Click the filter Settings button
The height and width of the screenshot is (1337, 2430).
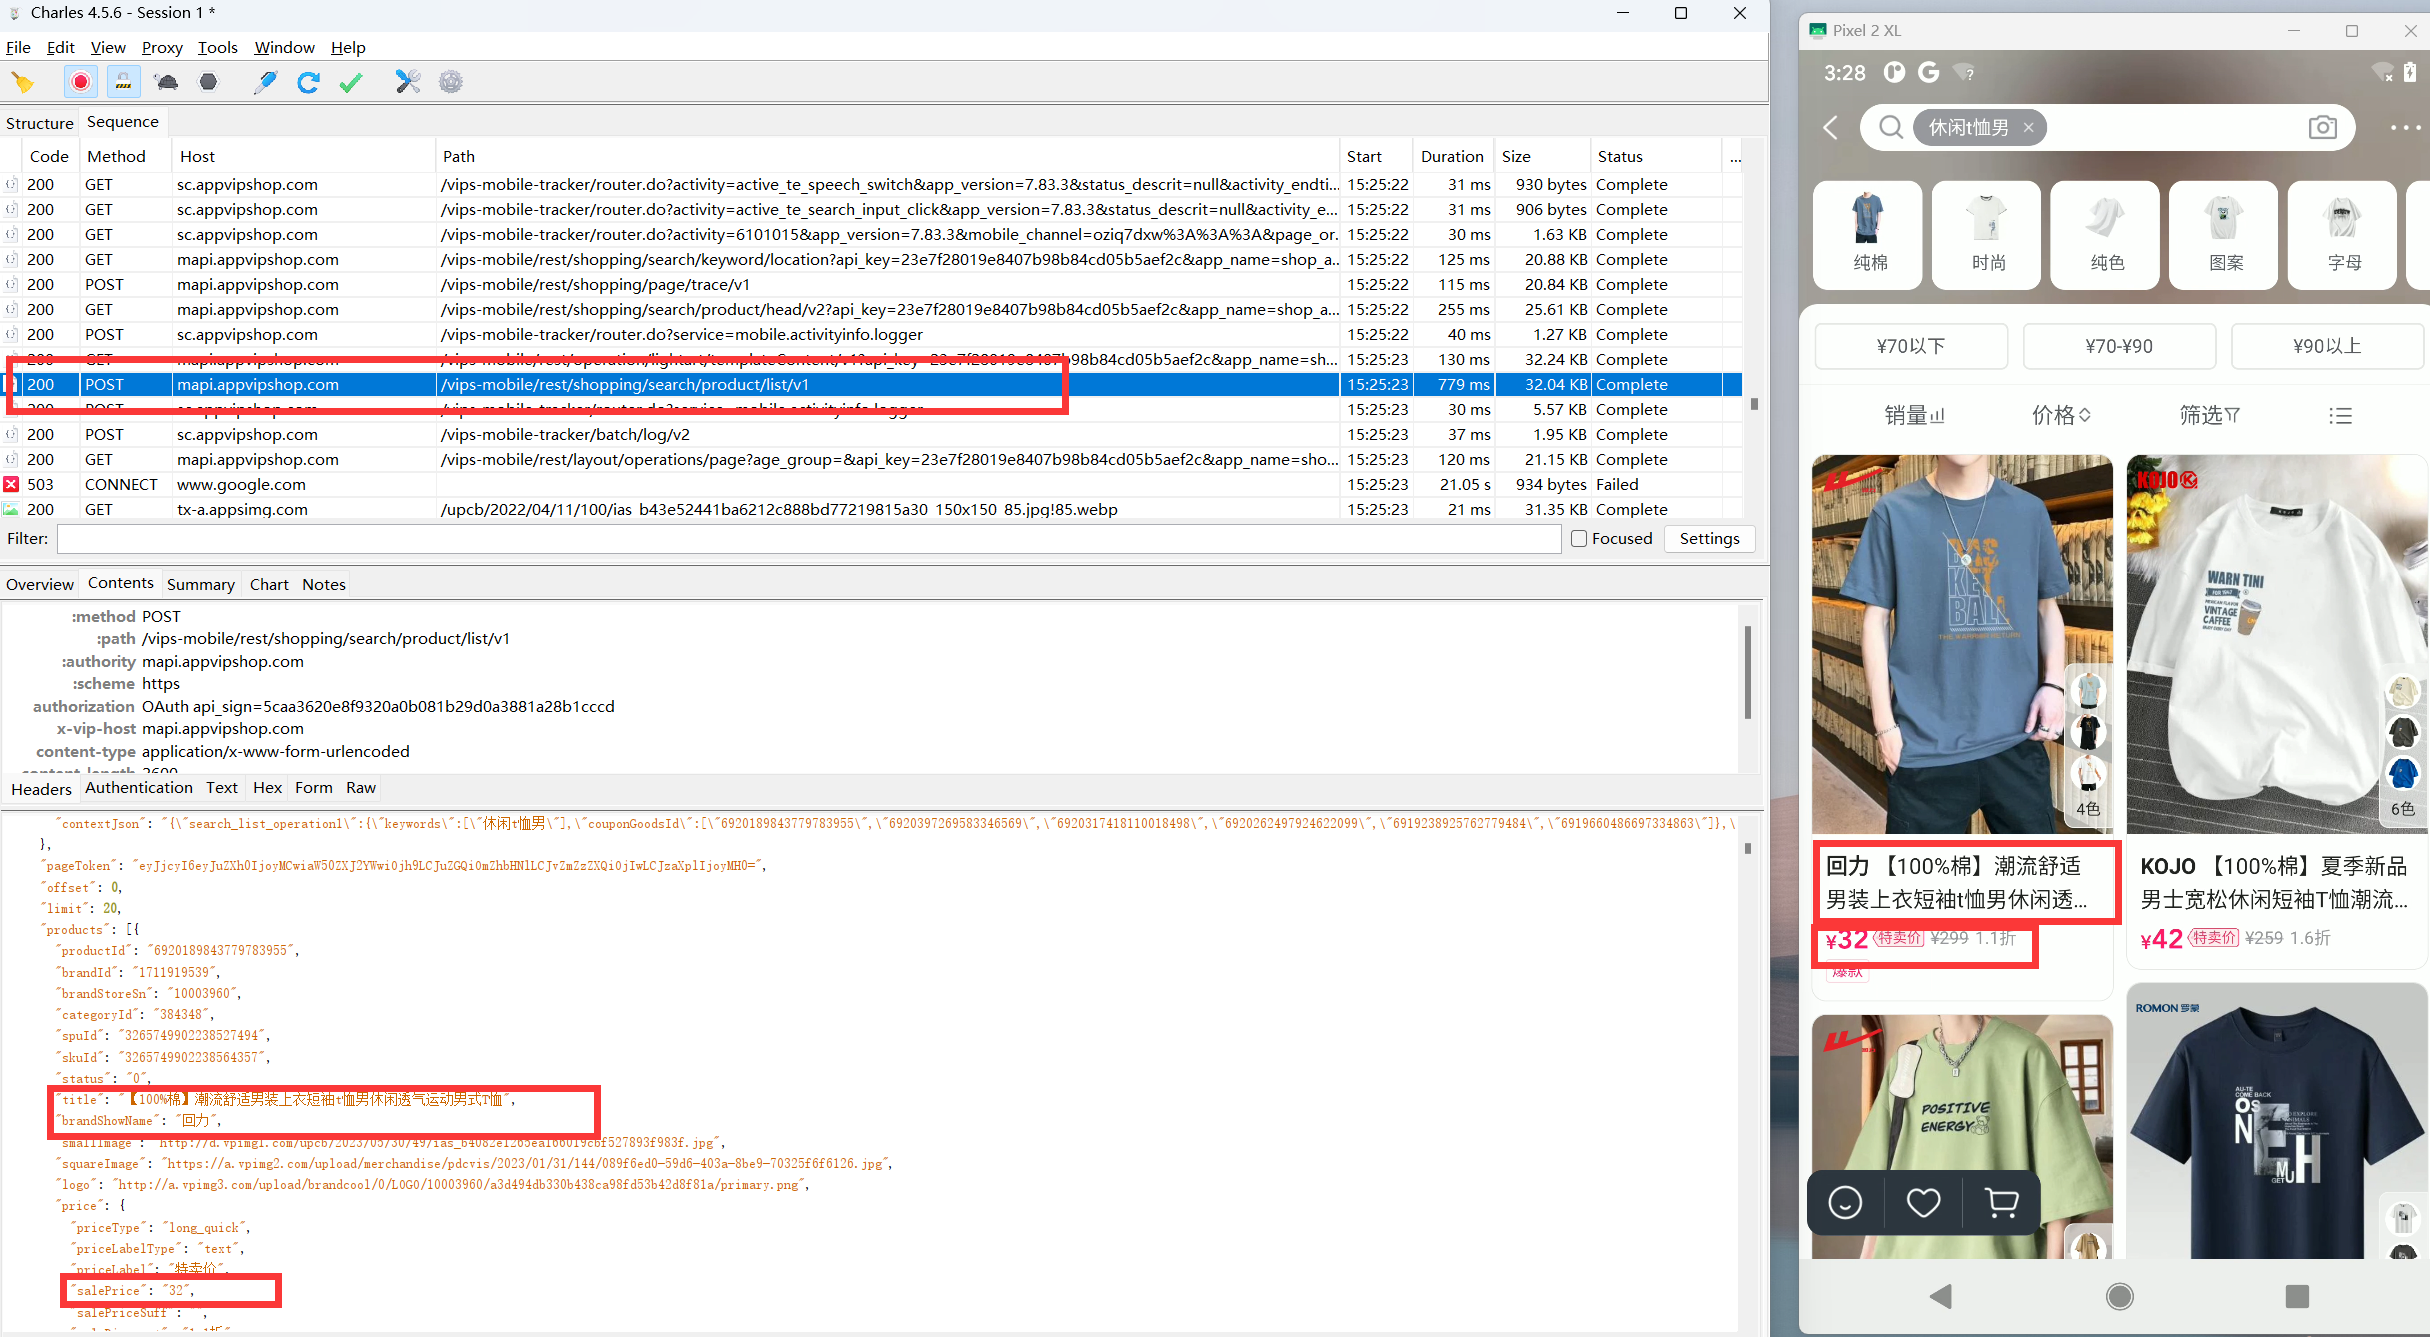1710,539
